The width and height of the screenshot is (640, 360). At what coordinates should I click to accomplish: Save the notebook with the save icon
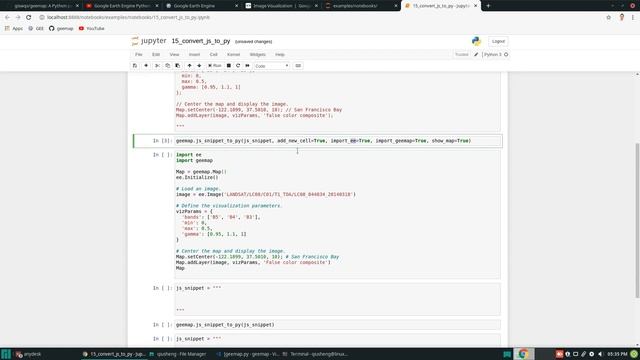click(135, 66)
